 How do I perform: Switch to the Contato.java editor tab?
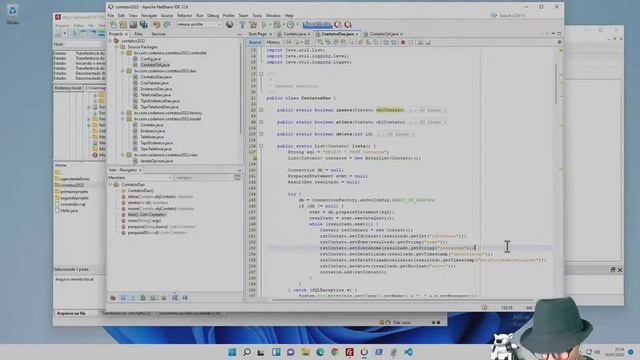(x=294, y=34)
